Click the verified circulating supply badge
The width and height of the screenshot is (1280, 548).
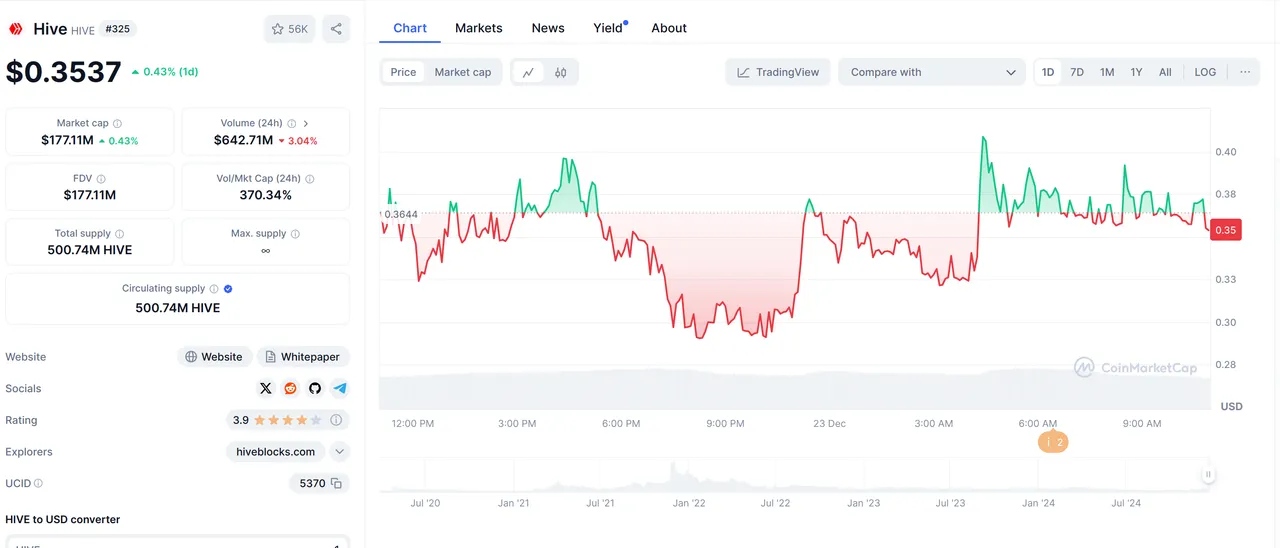[228, 289]
